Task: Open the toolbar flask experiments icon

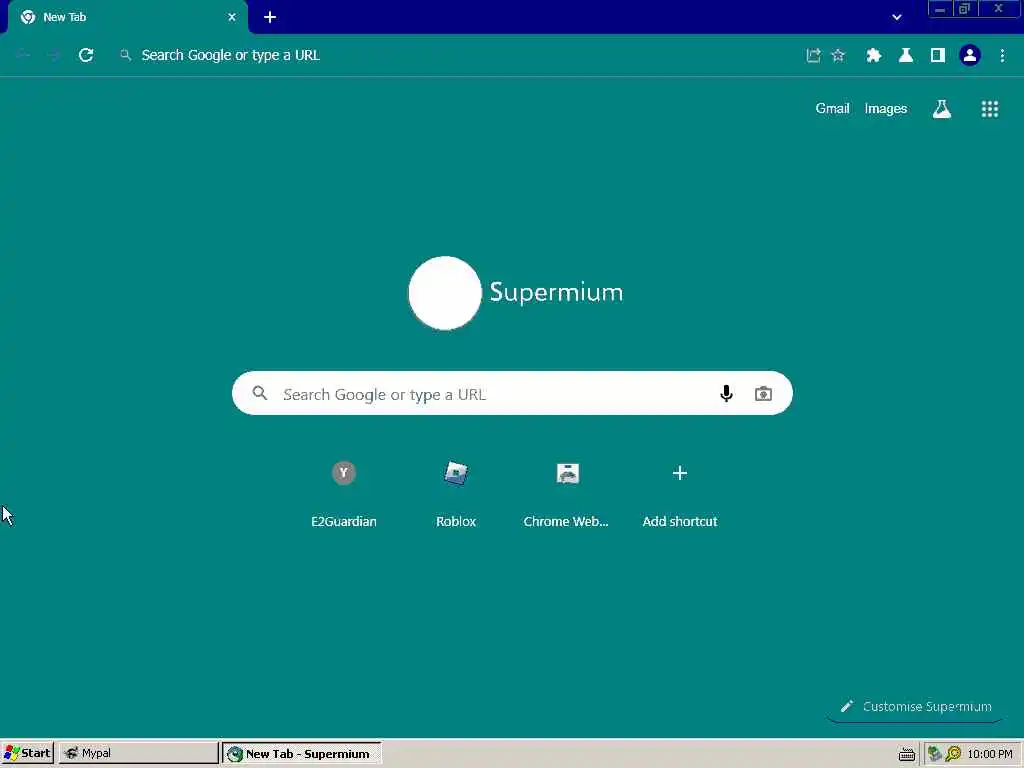Action: [x=906, y=56]
